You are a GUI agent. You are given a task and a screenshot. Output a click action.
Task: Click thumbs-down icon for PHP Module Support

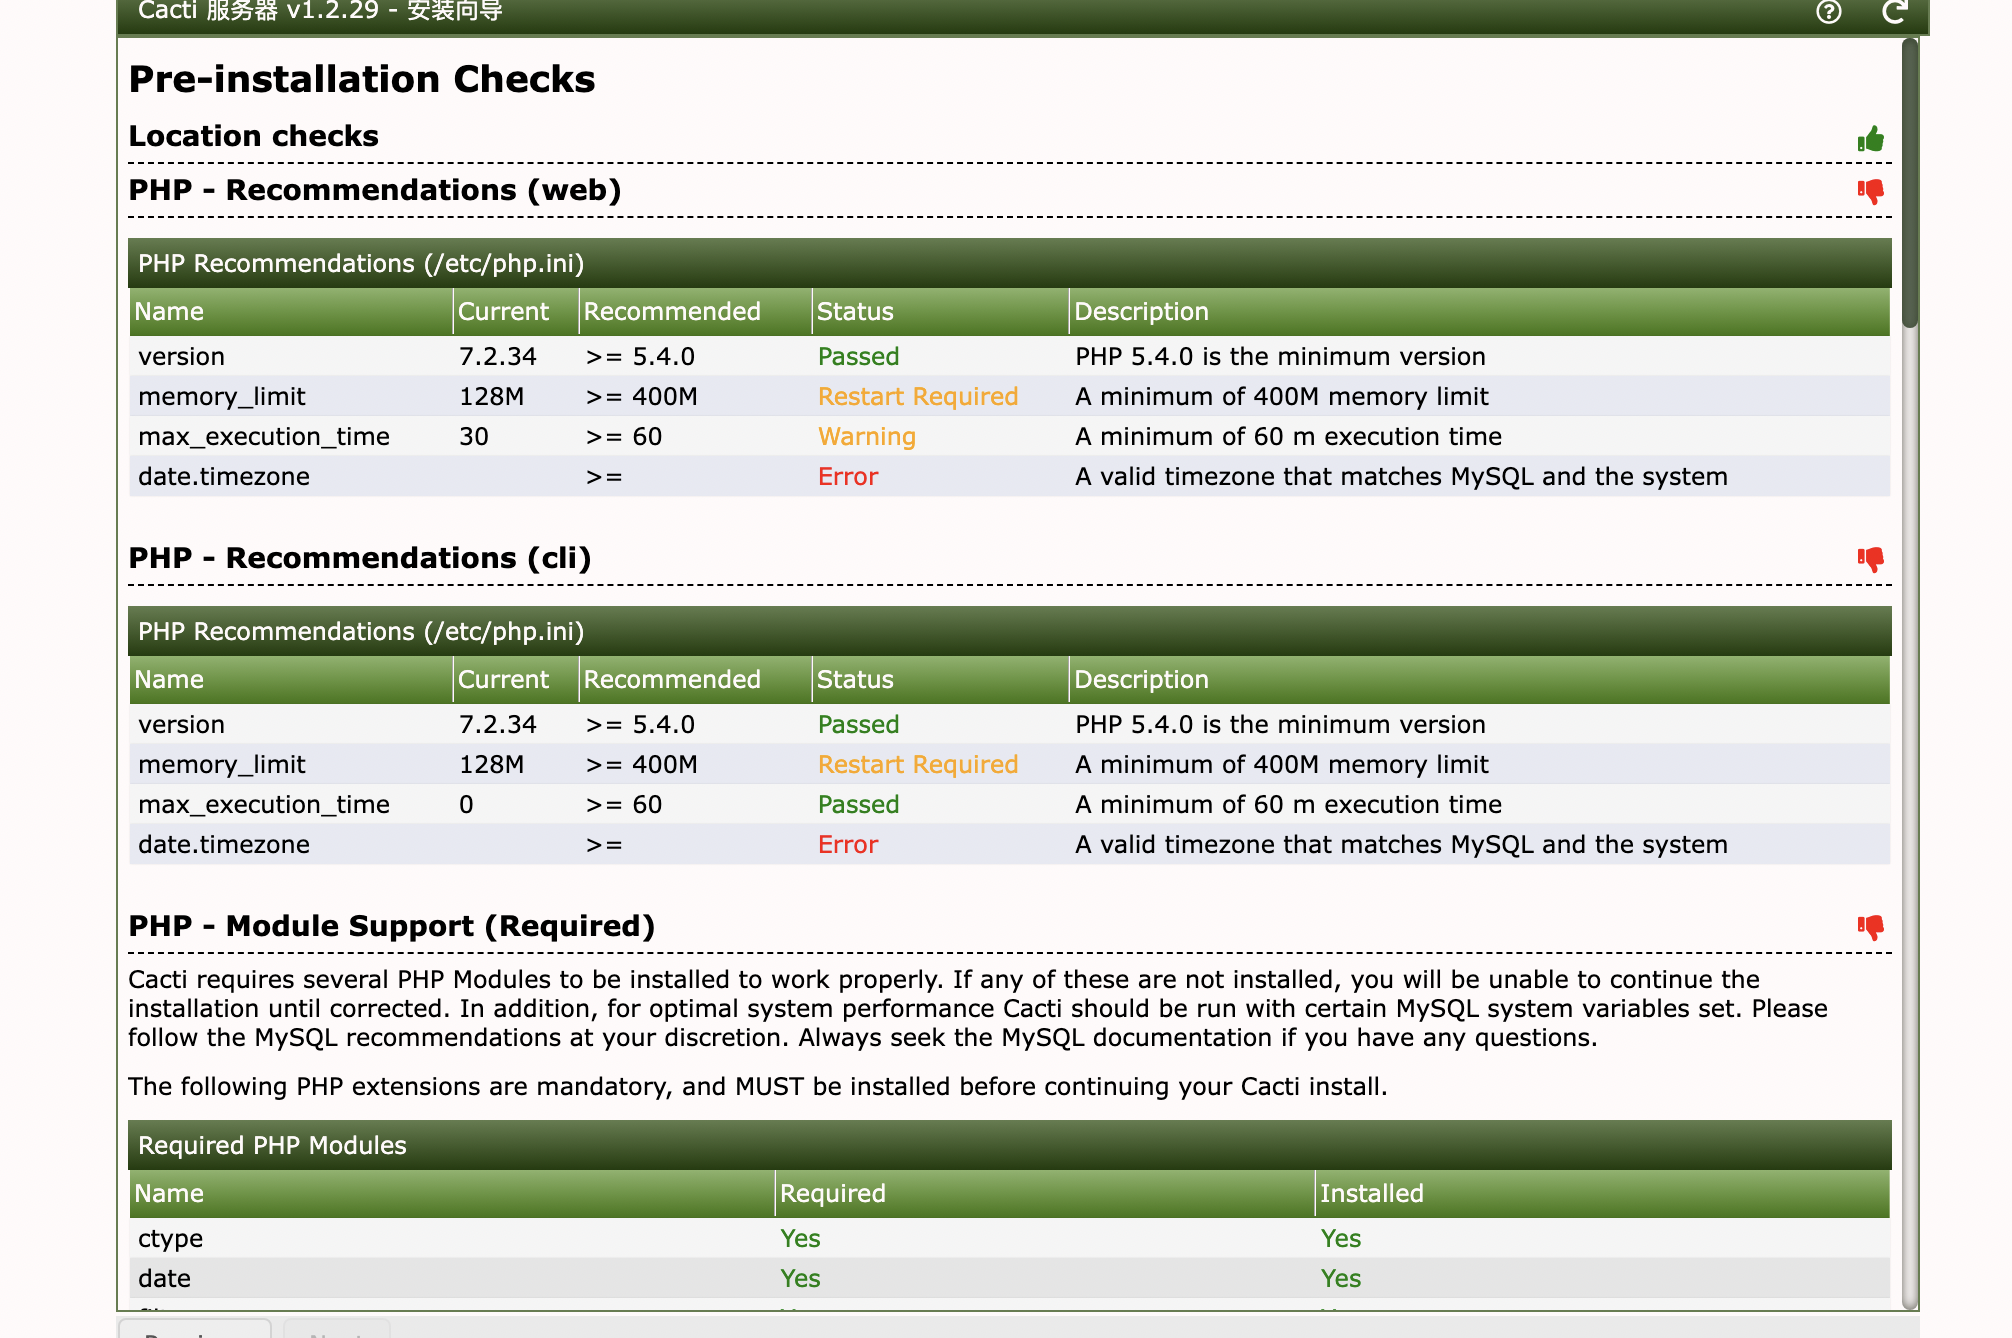1870,927
